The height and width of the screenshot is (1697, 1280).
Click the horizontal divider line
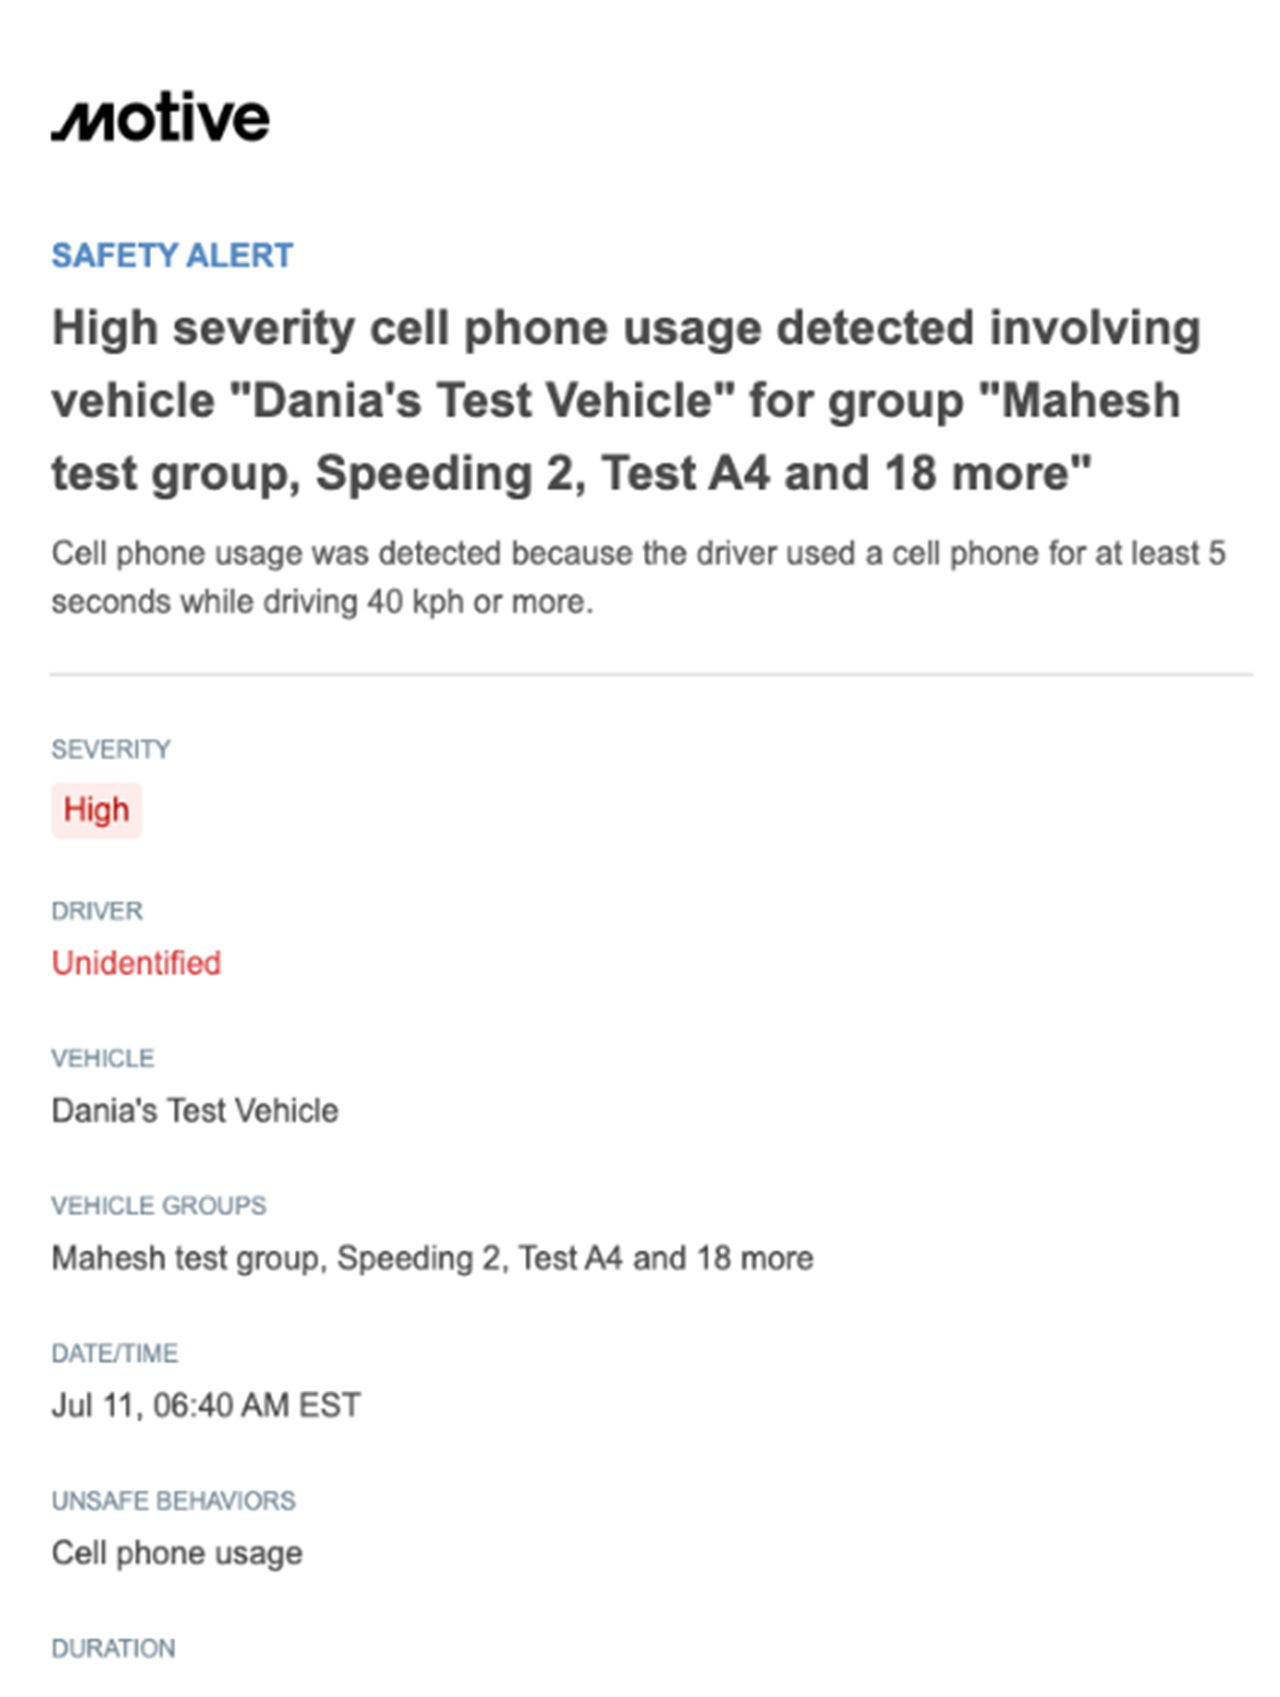650,675
